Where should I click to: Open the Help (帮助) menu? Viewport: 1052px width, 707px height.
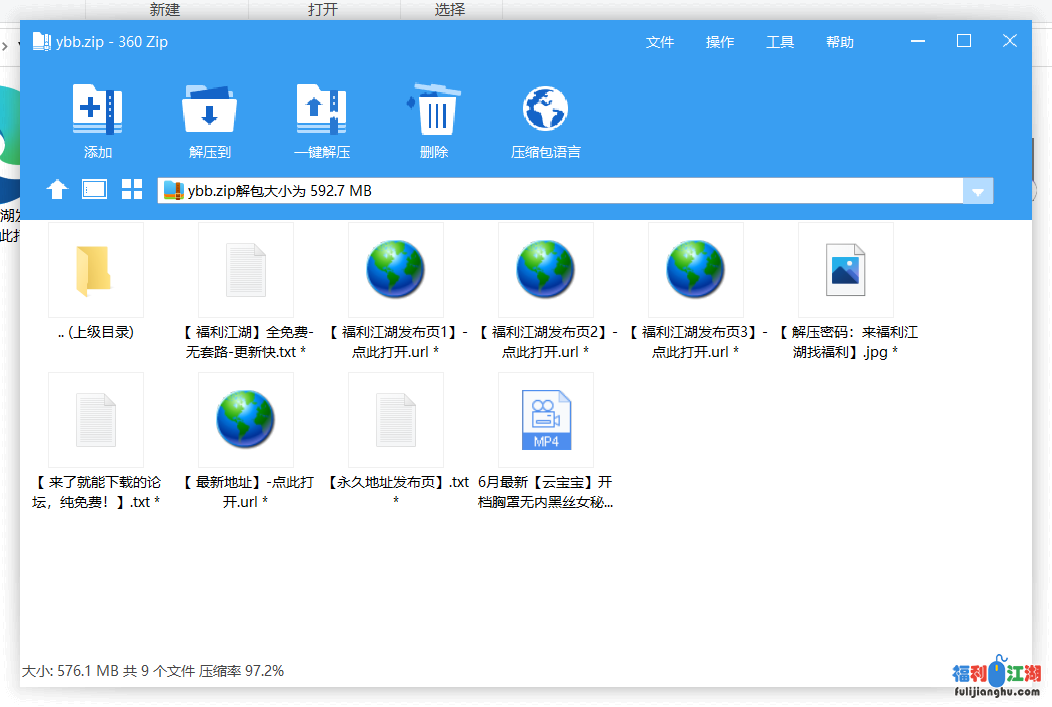pyautogui.click(x=840, y=42)
